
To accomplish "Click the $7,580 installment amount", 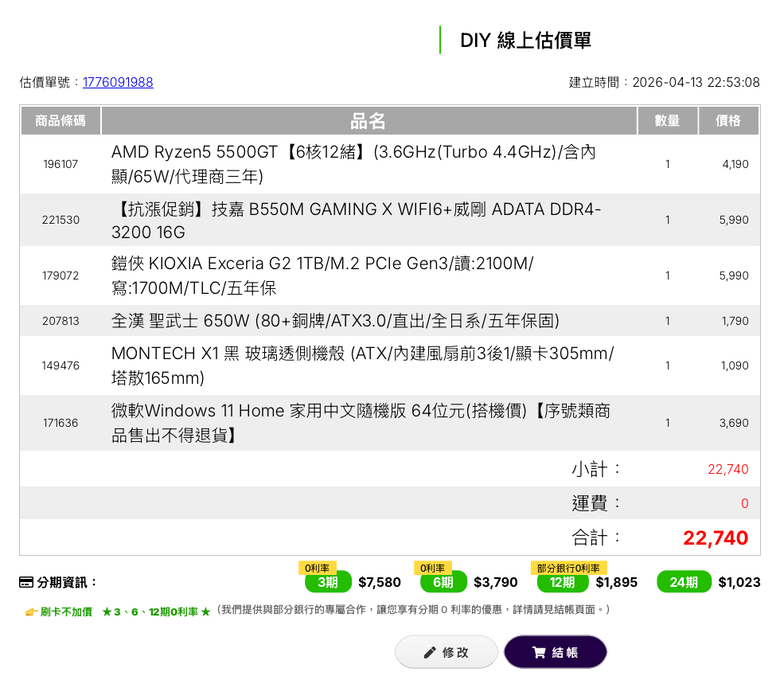I will tap(380, 582).
